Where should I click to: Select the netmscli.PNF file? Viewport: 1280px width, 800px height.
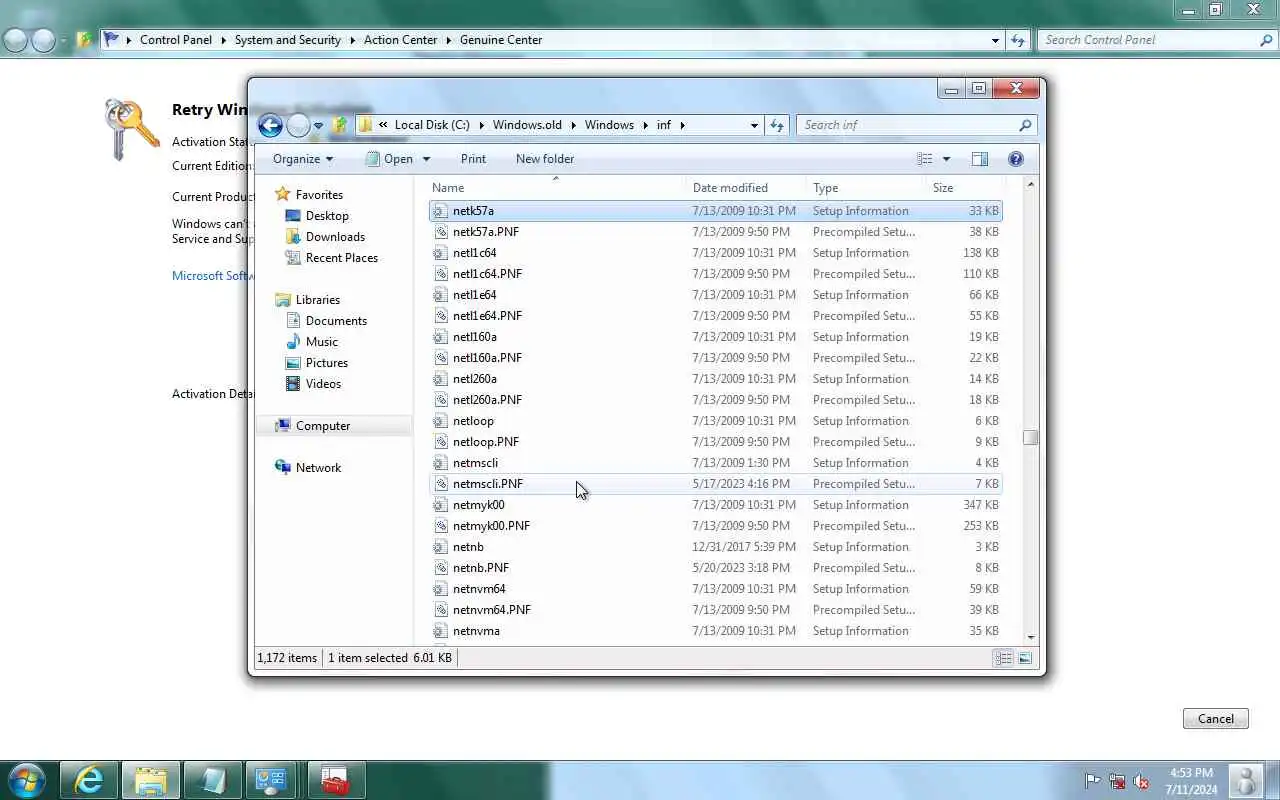pos(715,484)
